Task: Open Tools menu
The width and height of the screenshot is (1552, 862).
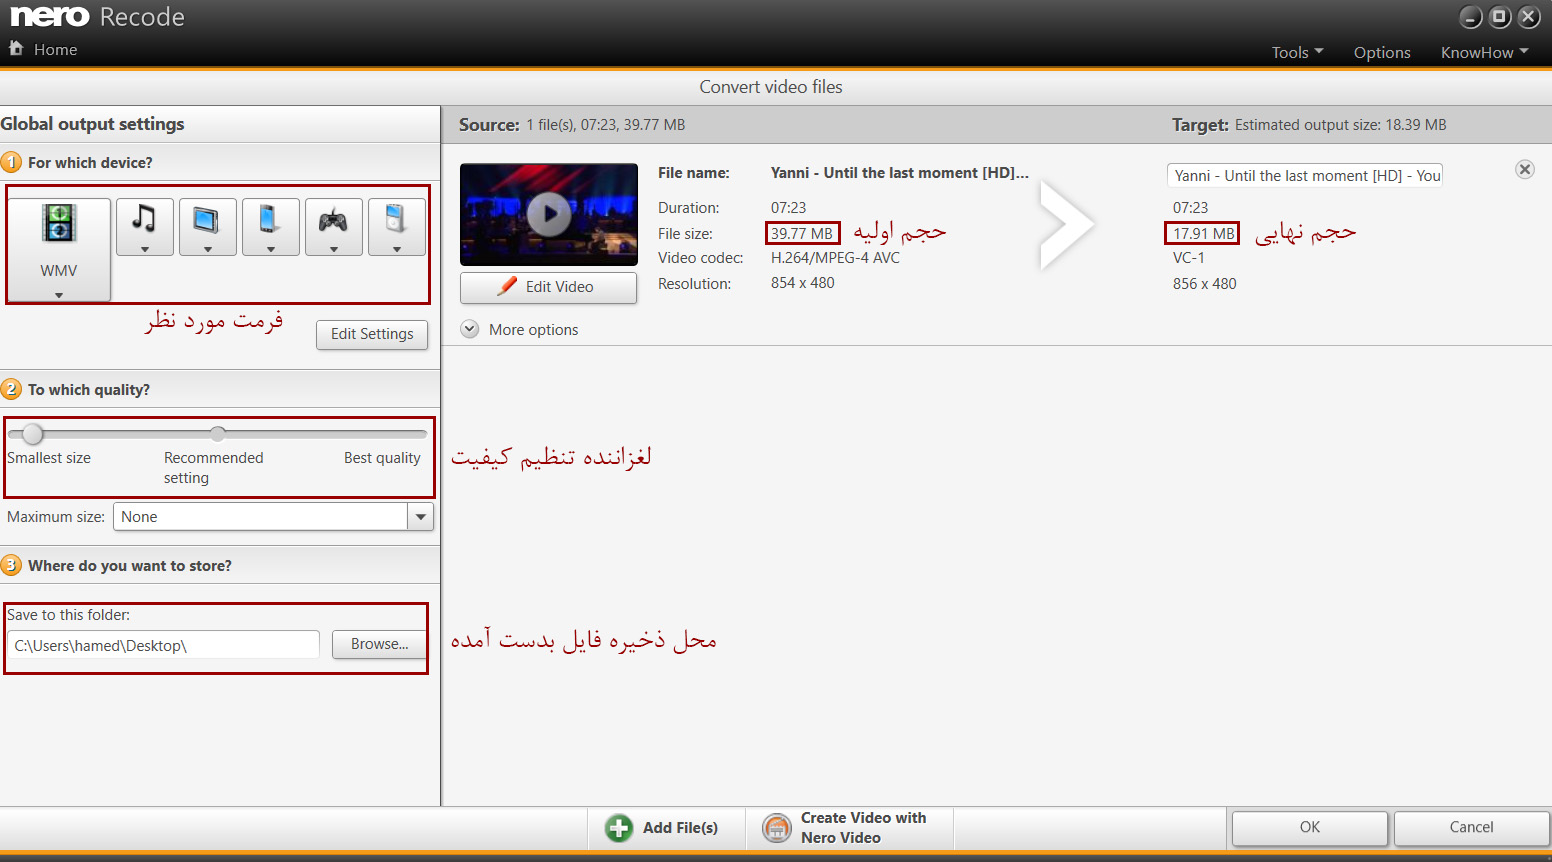Action: (x=1297, y=52)
